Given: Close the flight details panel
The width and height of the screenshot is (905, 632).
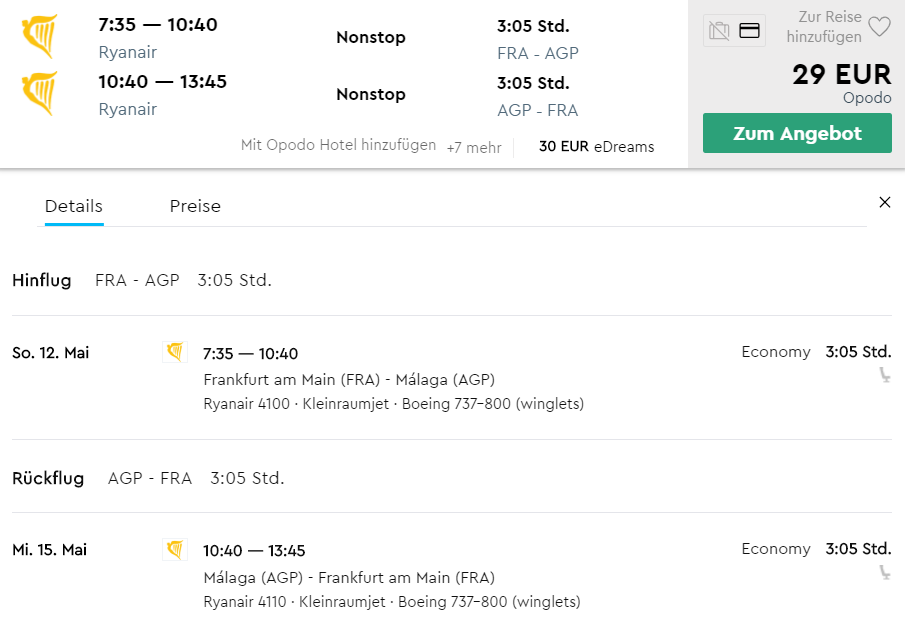Looking at the screenshot, I should click(x=884, y=202).
